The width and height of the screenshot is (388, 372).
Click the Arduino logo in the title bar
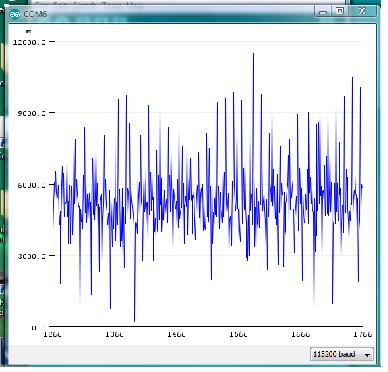pos(15,15)
